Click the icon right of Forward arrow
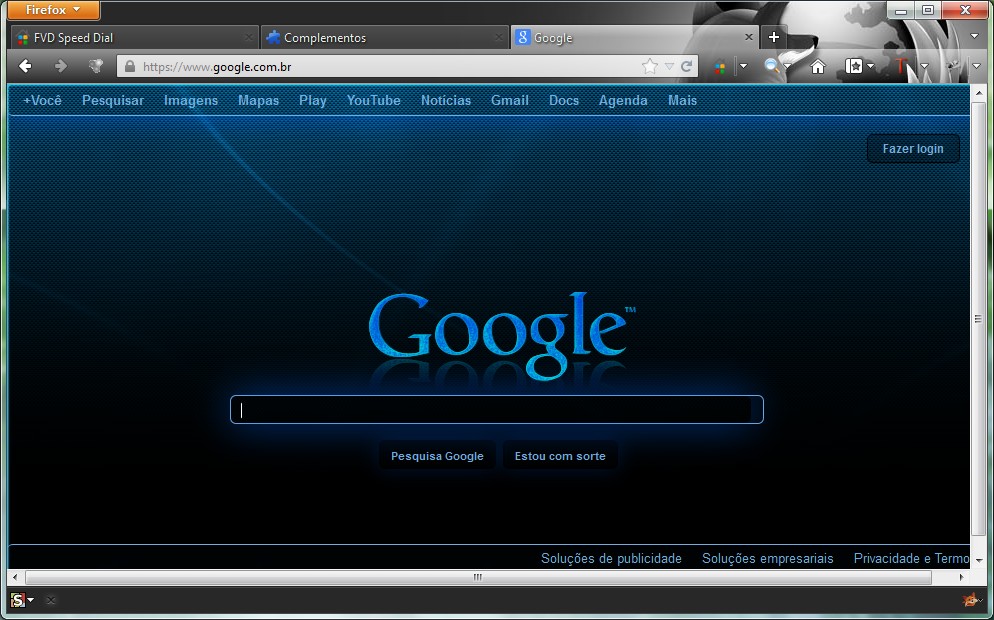The height and width of the screenshot is (620, 994). (x=96, y=66)
